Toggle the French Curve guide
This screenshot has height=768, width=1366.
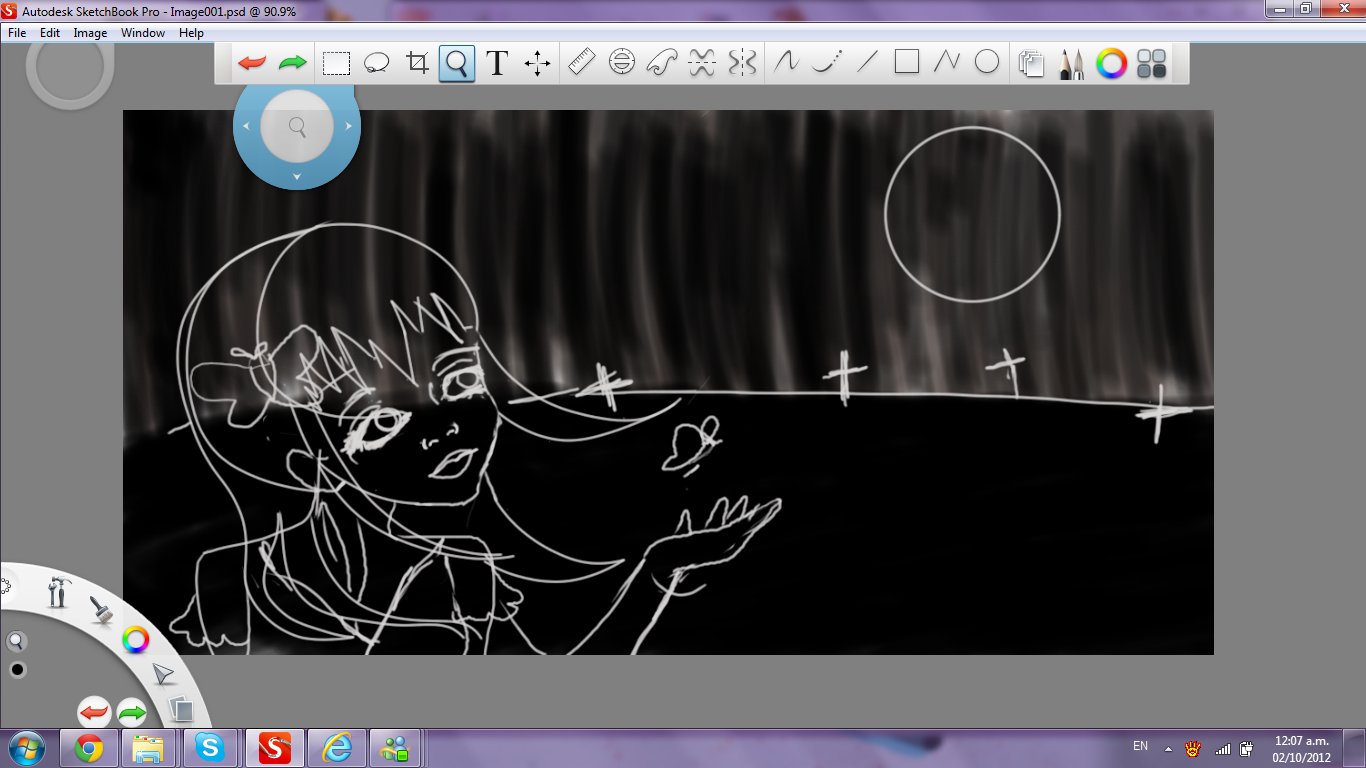coord(662,63)
